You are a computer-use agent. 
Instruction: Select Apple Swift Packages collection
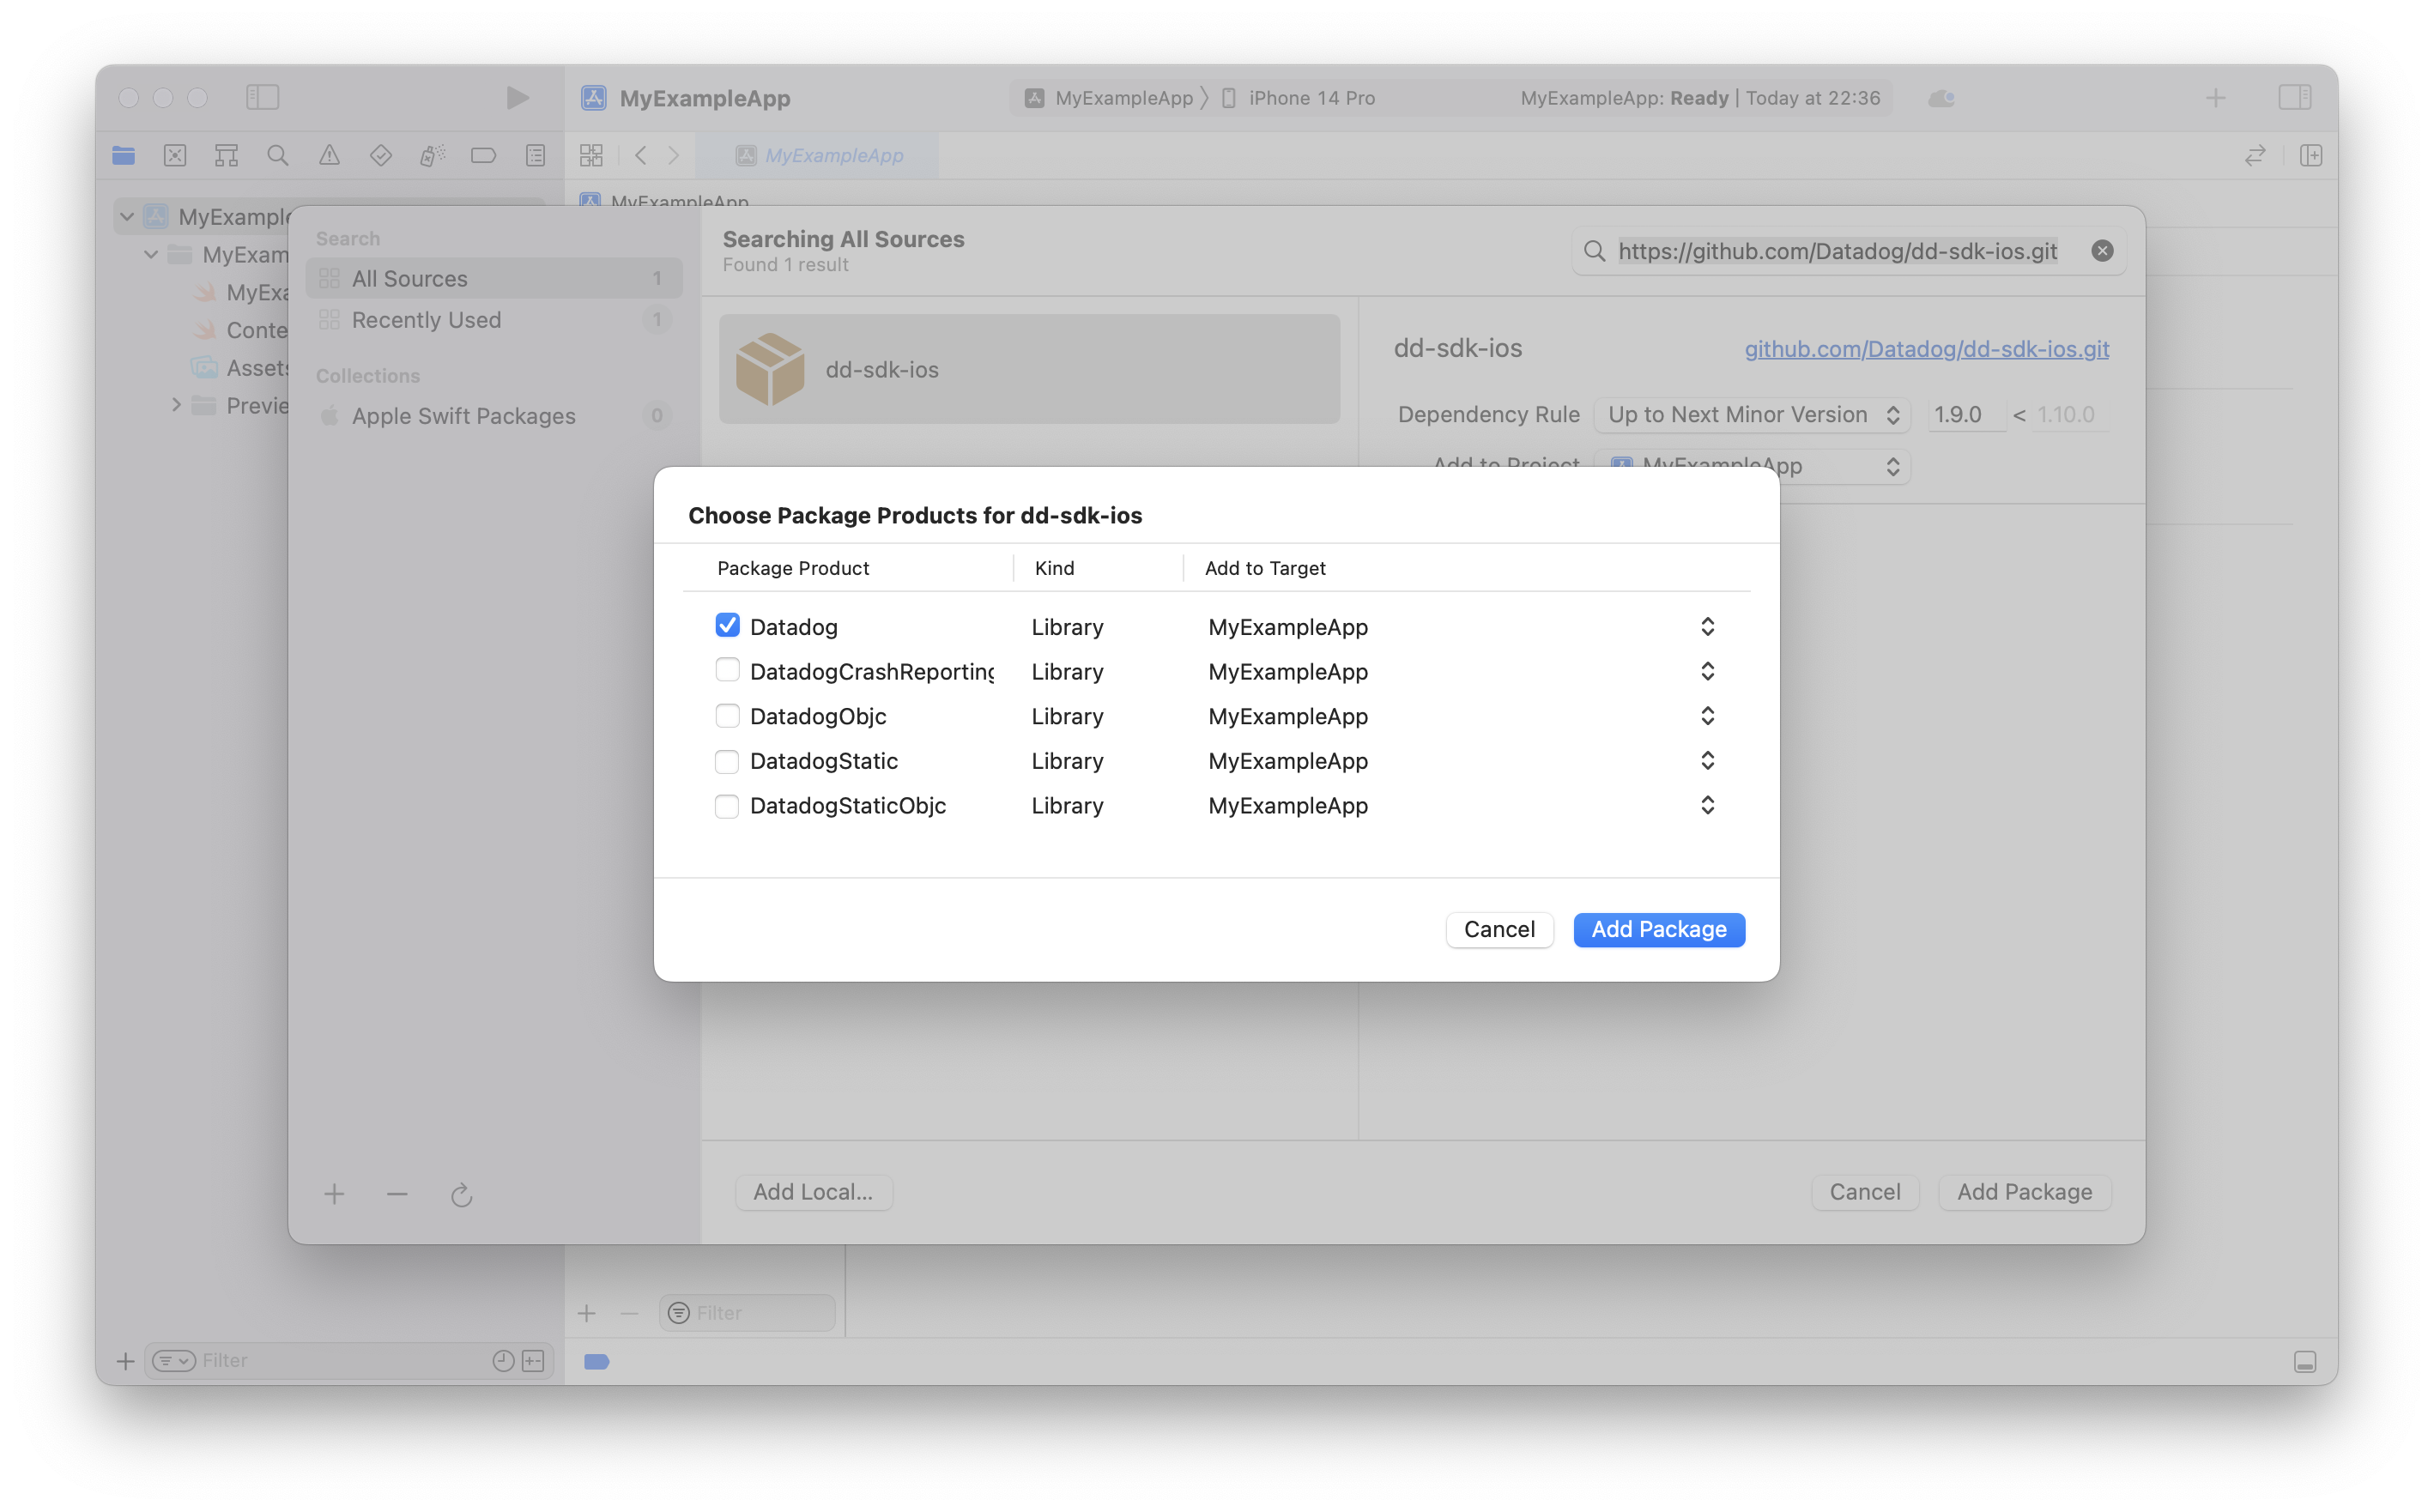(x=494, y=416)
